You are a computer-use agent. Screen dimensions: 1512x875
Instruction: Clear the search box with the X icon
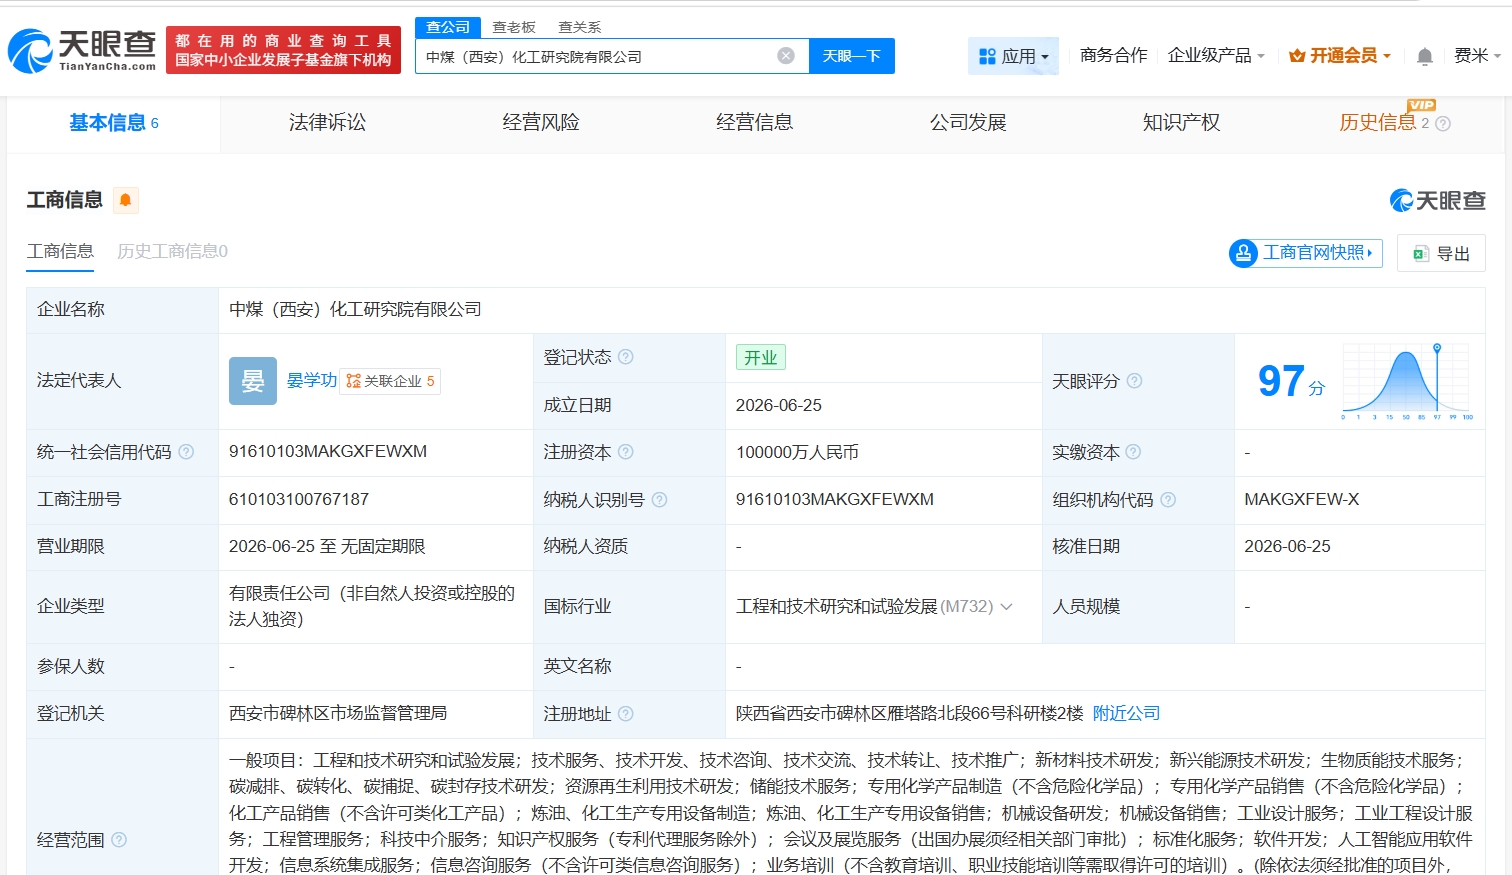coord(786,56)
